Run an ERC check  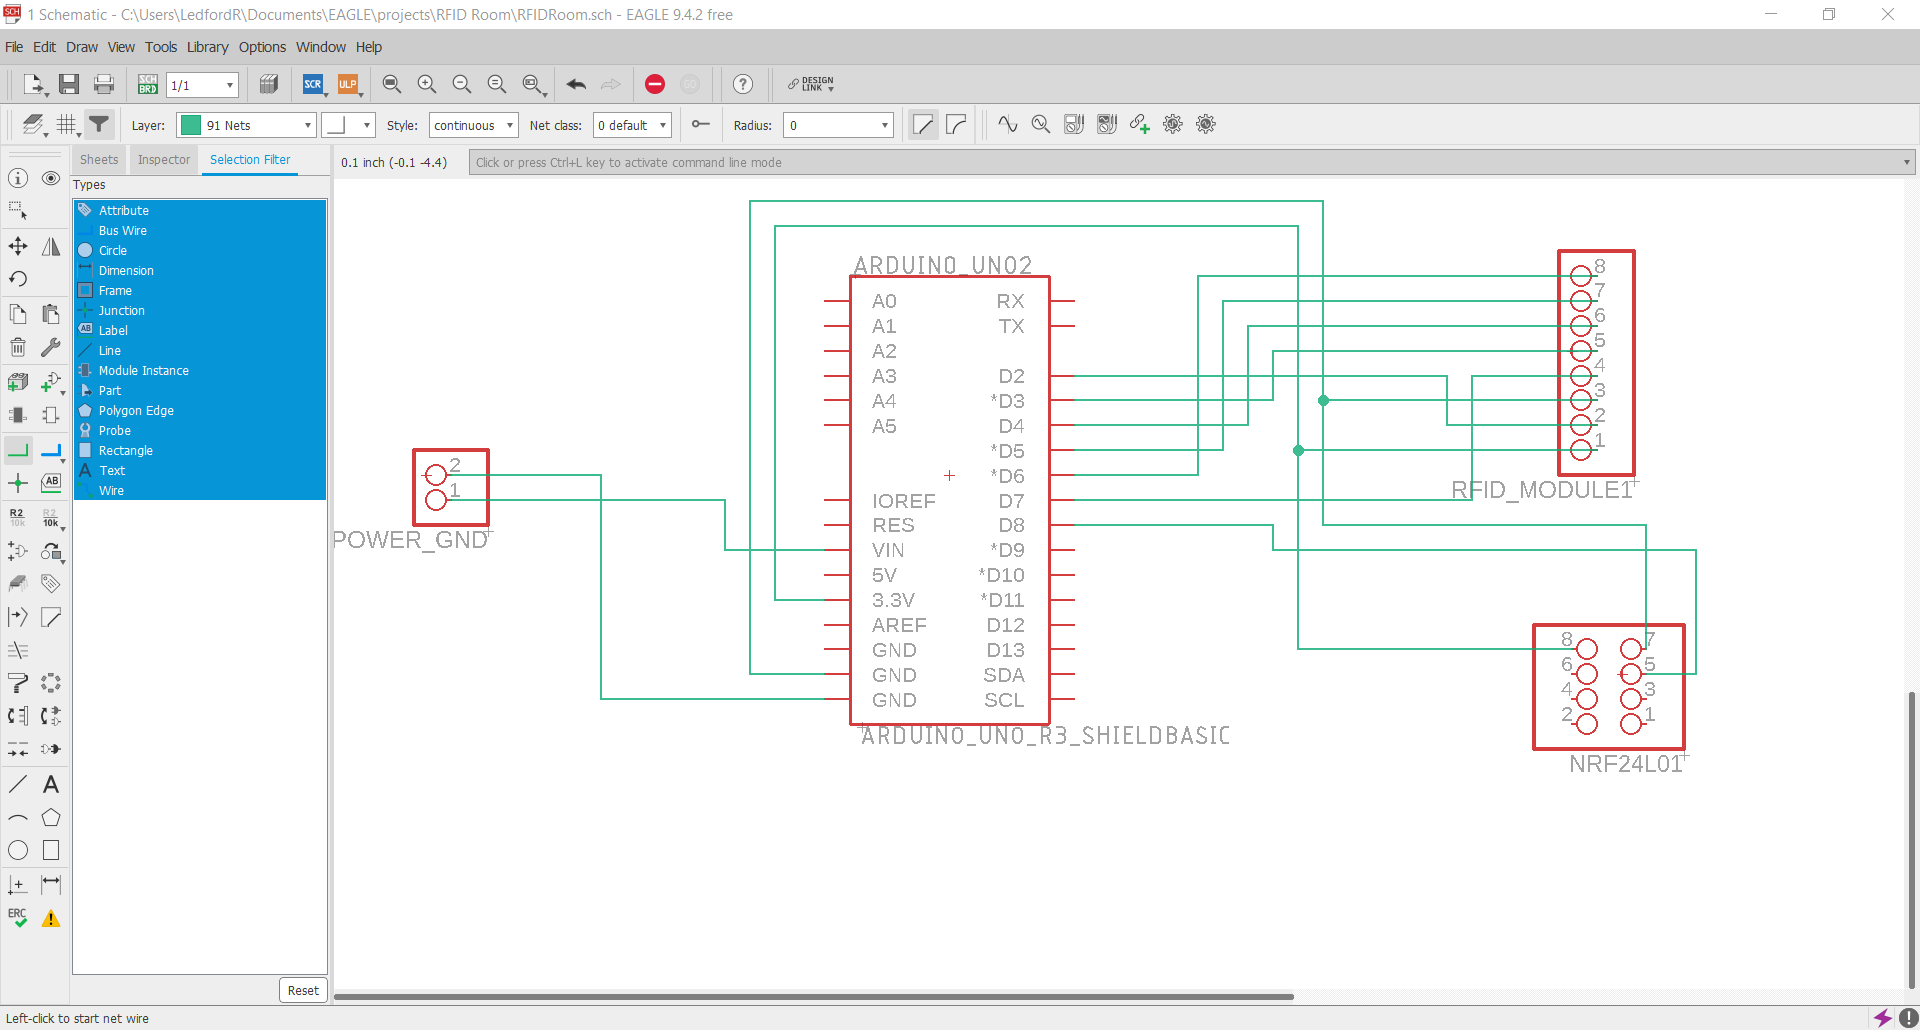click(x=17, y=916)
